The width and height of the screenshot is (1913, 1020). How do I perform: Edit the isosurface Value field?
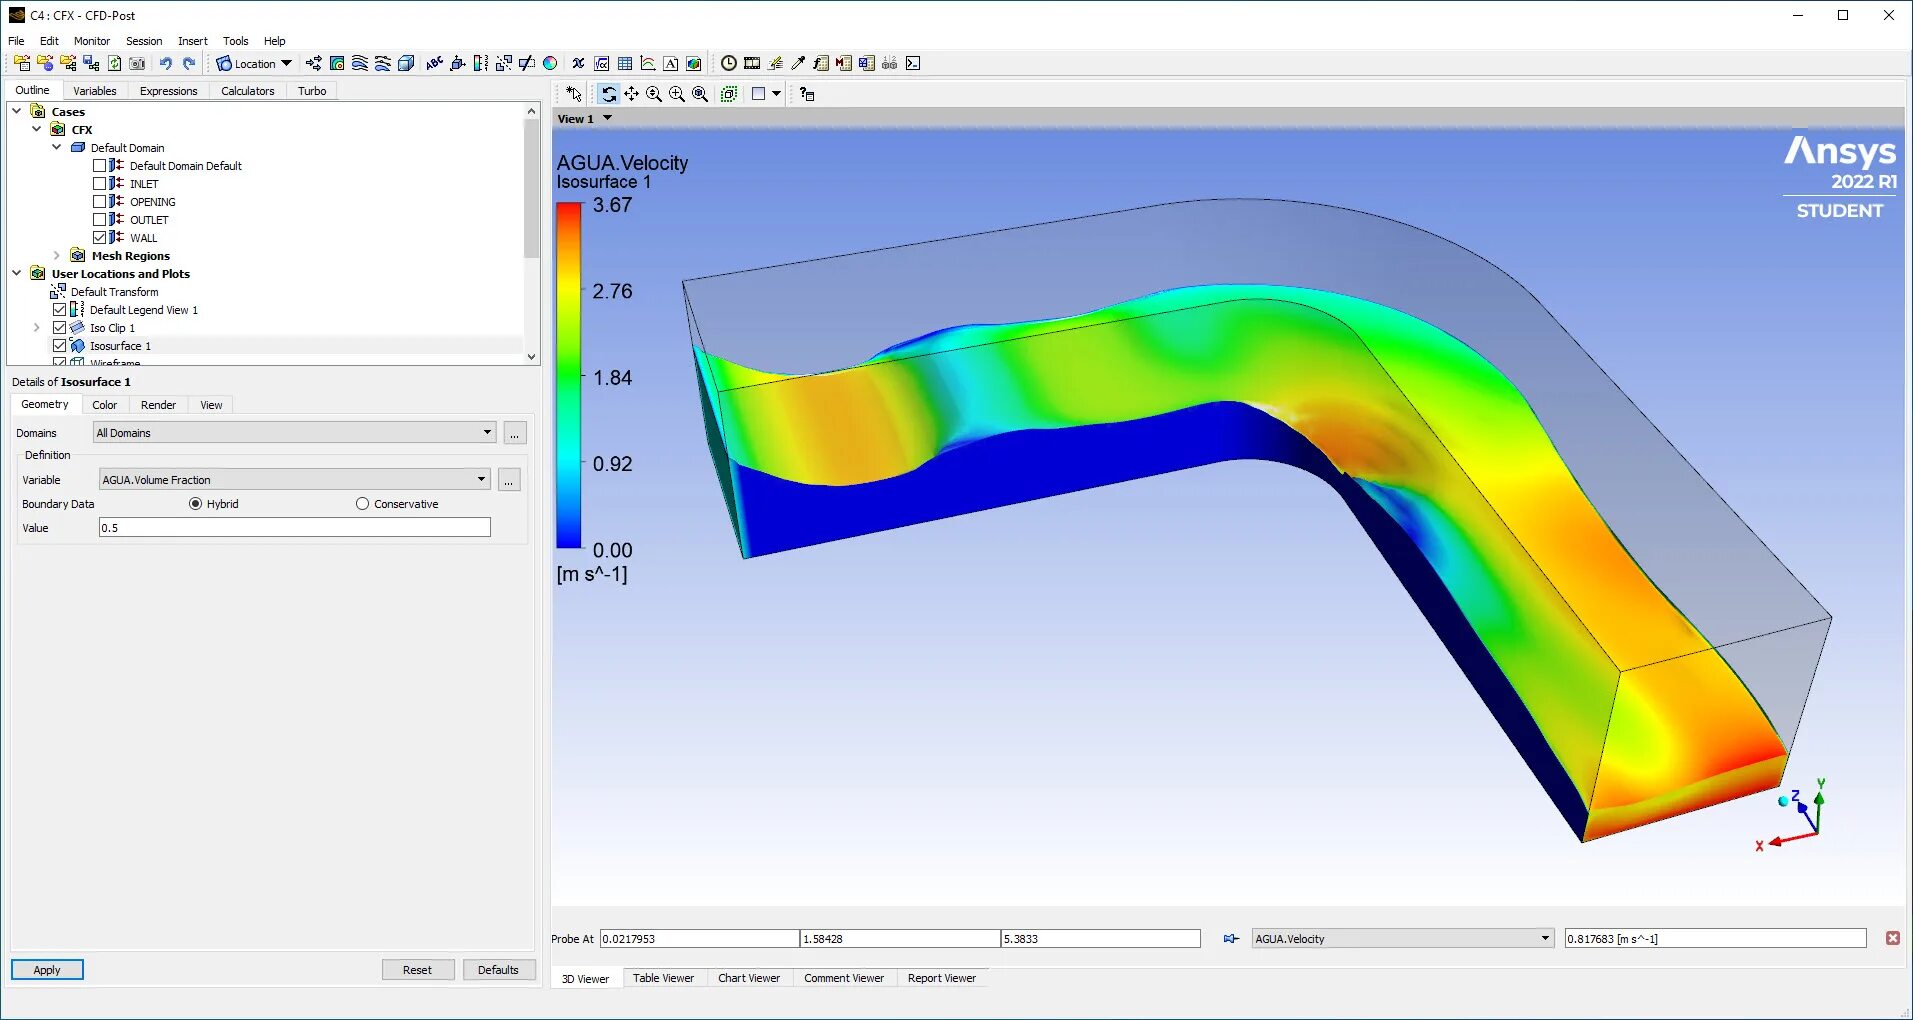coord(294,528)
